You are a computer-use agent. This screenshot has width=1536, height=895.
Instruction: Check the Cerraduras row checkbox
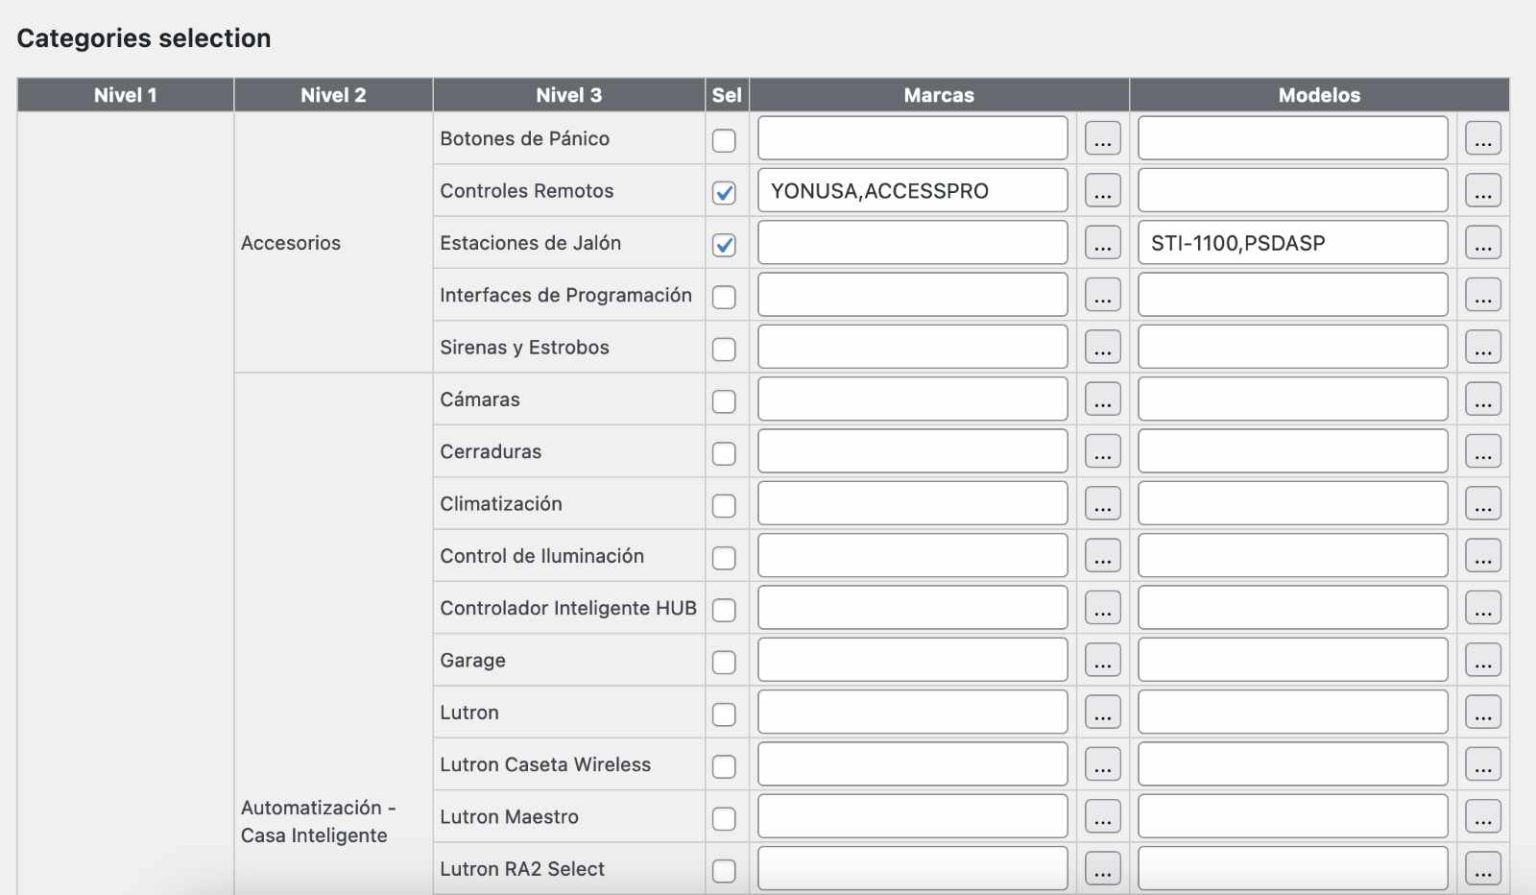pyautogui.click(x=724, y=453)
